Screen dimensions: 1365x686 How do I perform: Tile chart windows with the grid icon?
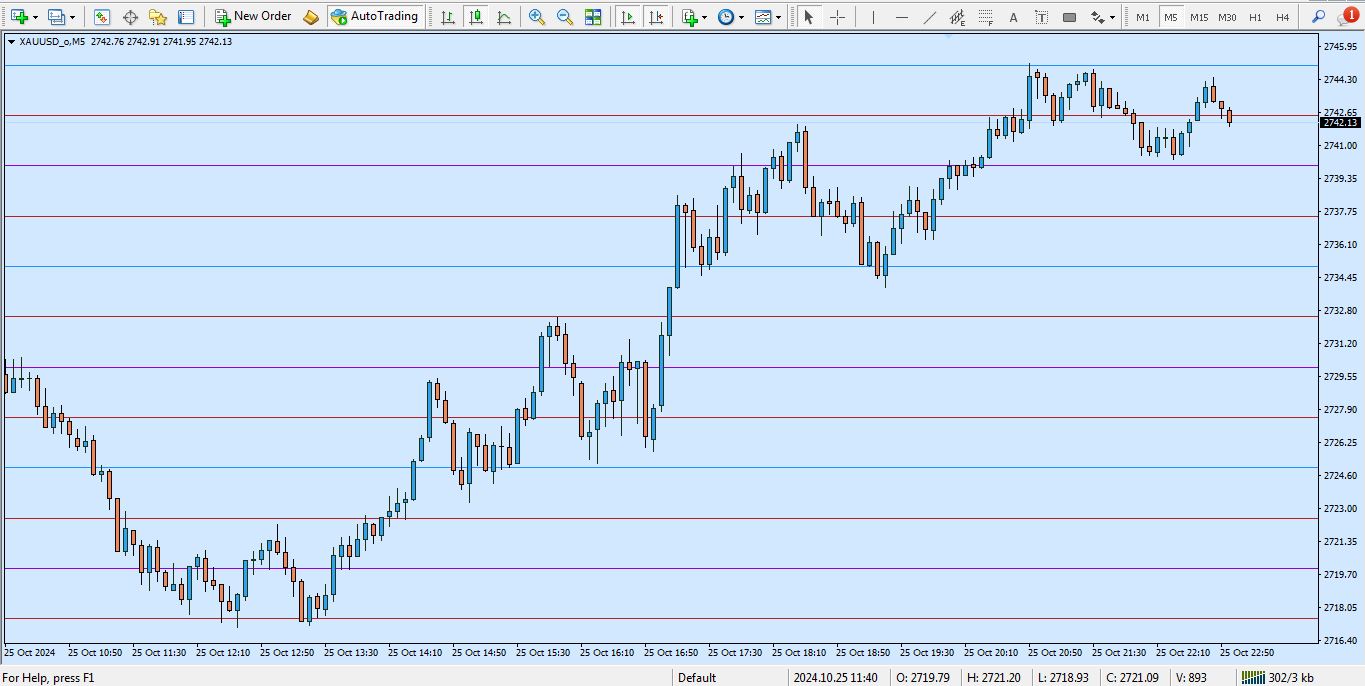pos(593,17)
